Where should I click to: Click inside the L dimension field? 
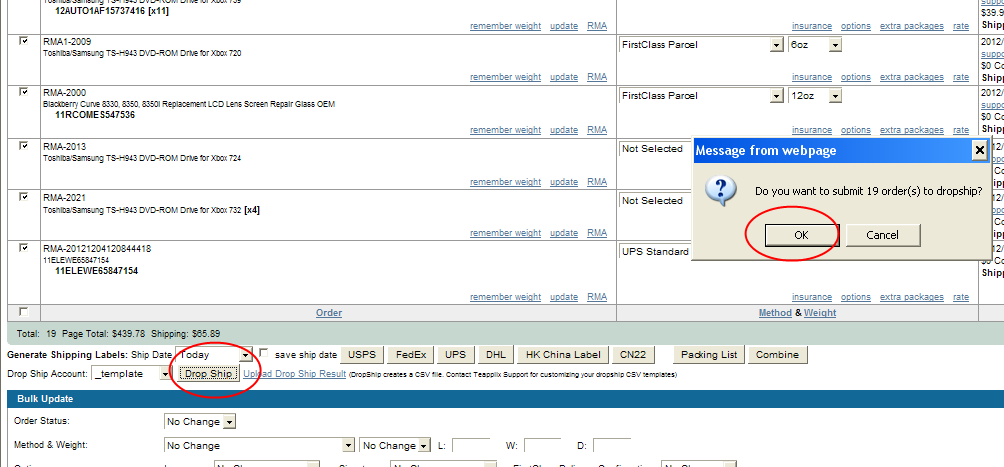pos(471,445)
